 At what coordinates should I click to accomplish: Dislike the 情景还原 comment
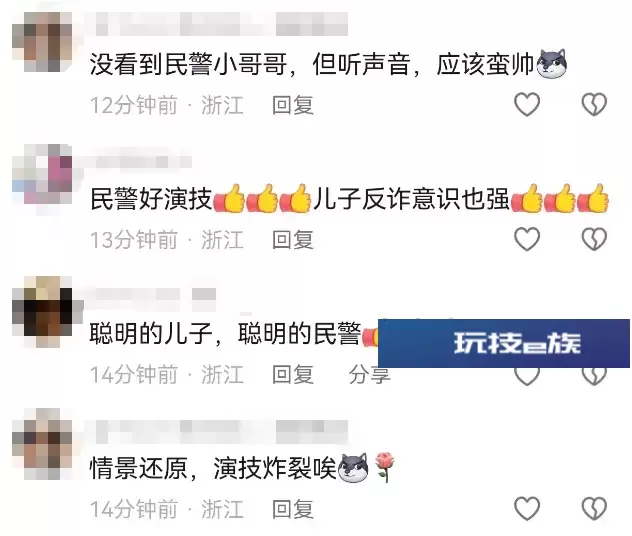(594, 508)
